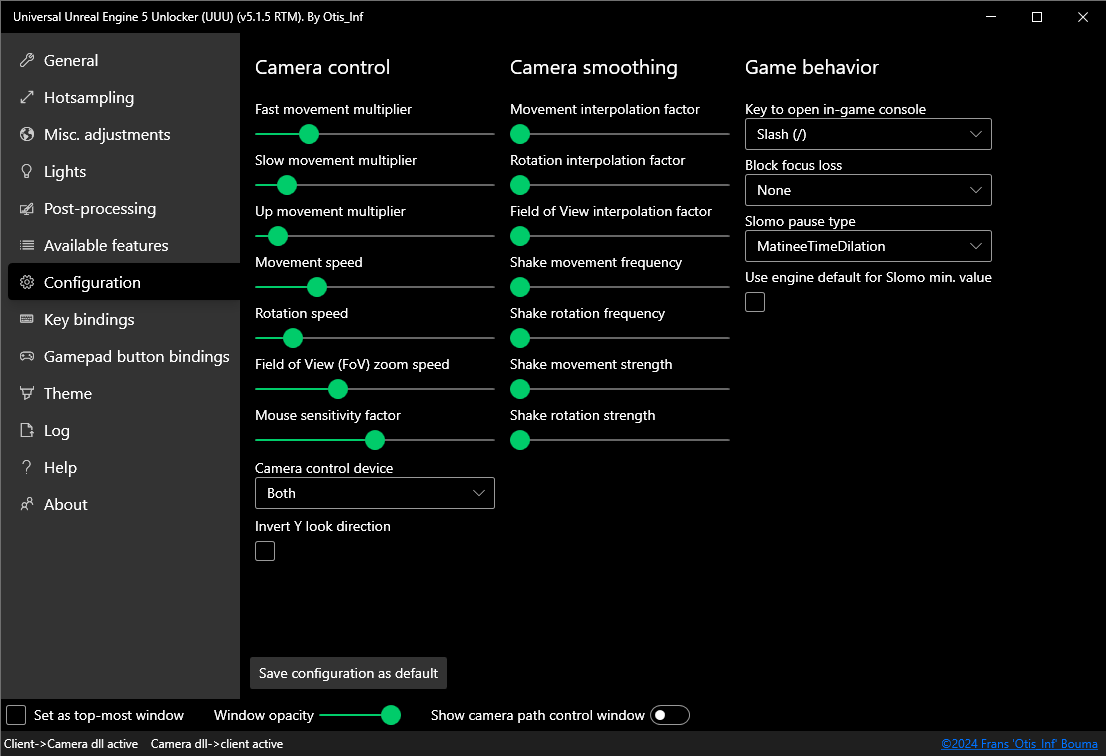Open the Available features page
The width and height of the screenshot is (1106, 756).
106,246
